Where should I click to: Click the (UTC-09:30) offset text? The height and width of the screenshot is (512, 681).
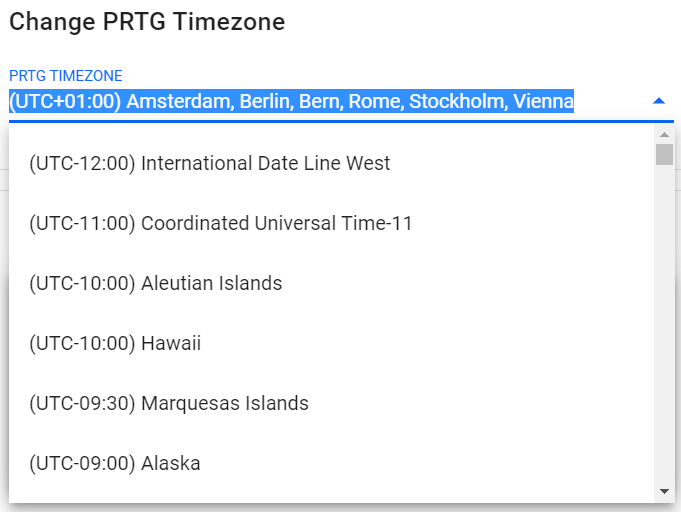(x=82, y=403)
